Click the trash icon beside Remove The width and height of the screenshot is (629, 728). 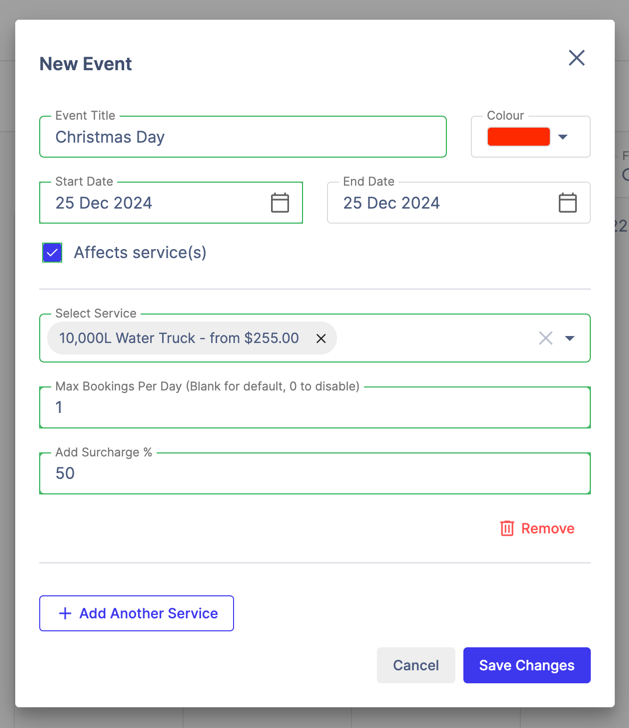[x=507, y=528]
